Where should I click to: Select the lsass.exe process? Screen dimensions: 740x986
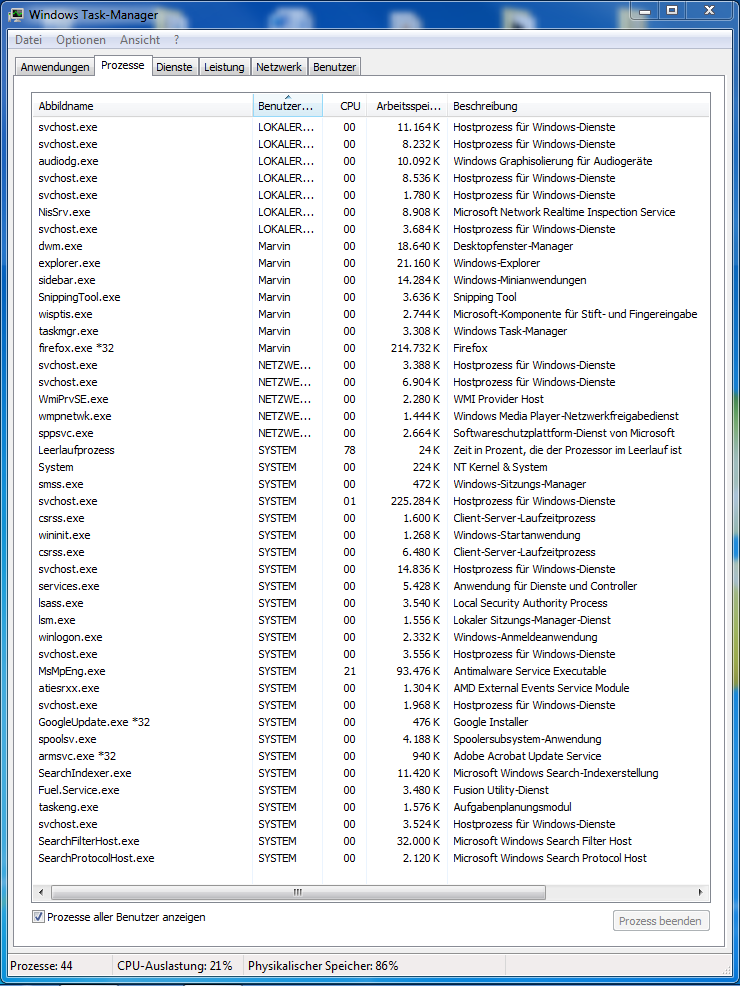point(371,603)
